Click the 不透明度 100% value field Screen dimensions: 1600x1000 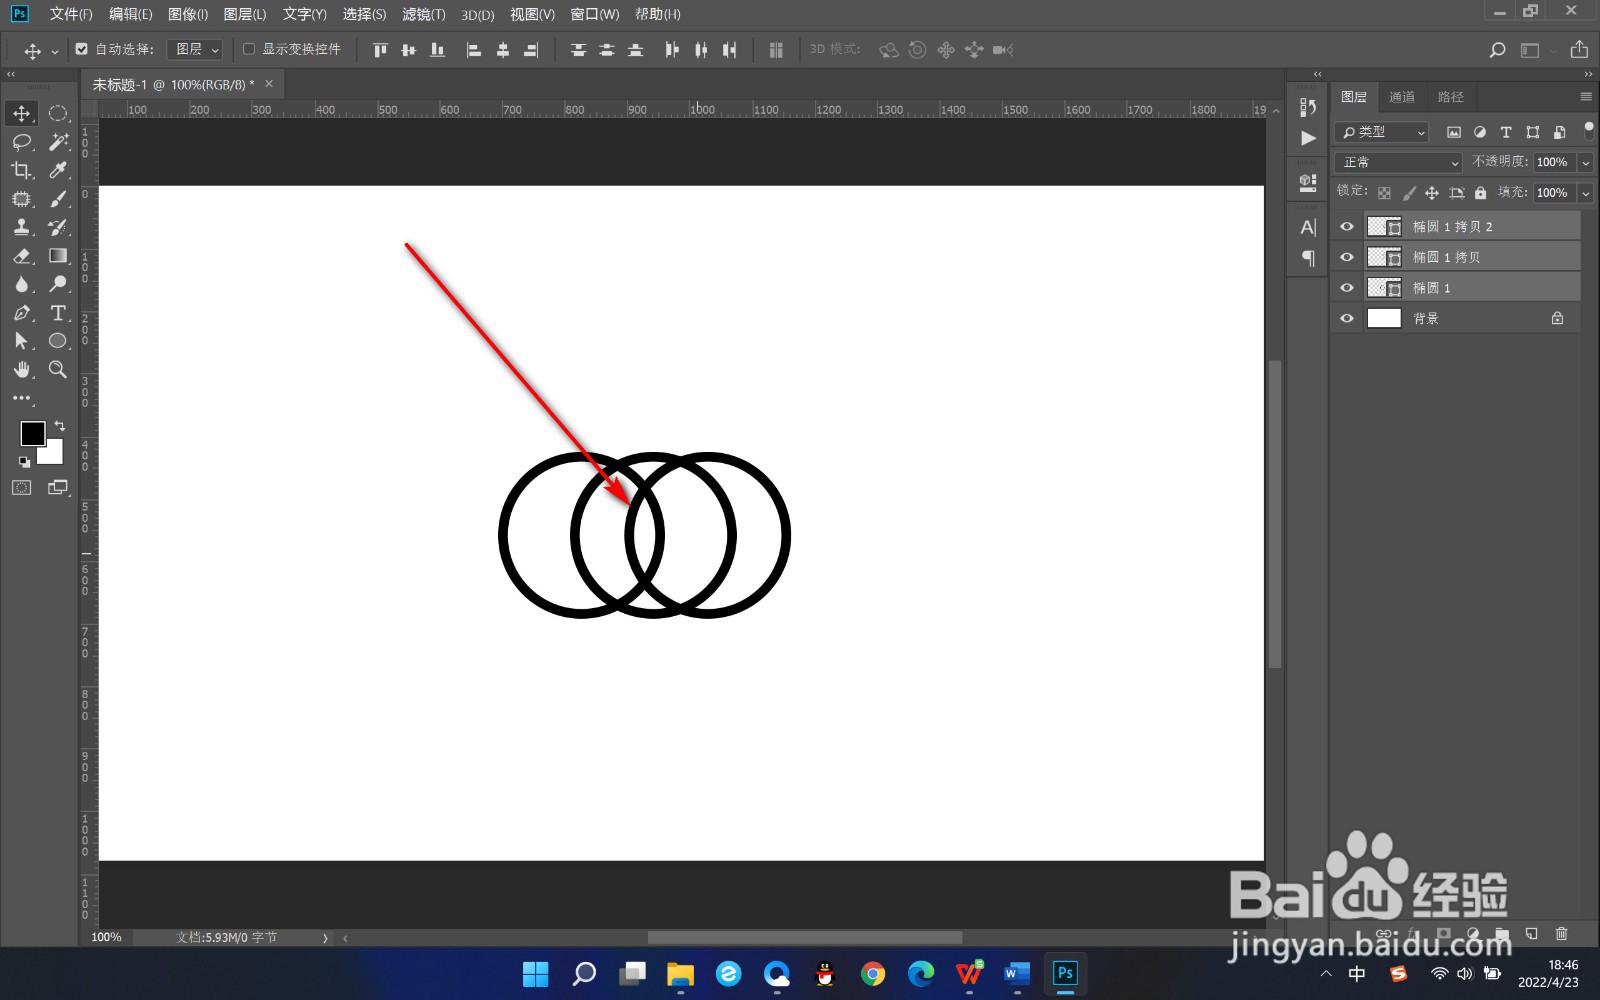coord(1553,162)
